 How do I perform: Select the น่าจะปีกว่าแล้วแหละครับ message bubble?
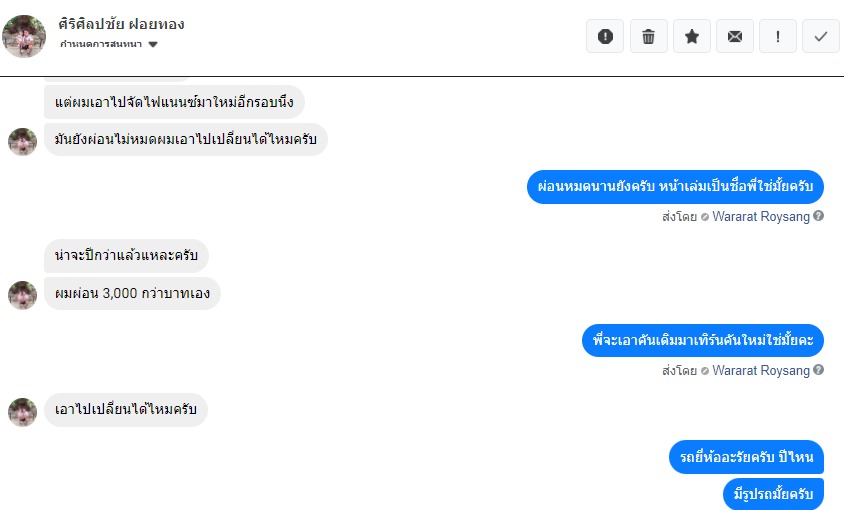tap(126, 255)
